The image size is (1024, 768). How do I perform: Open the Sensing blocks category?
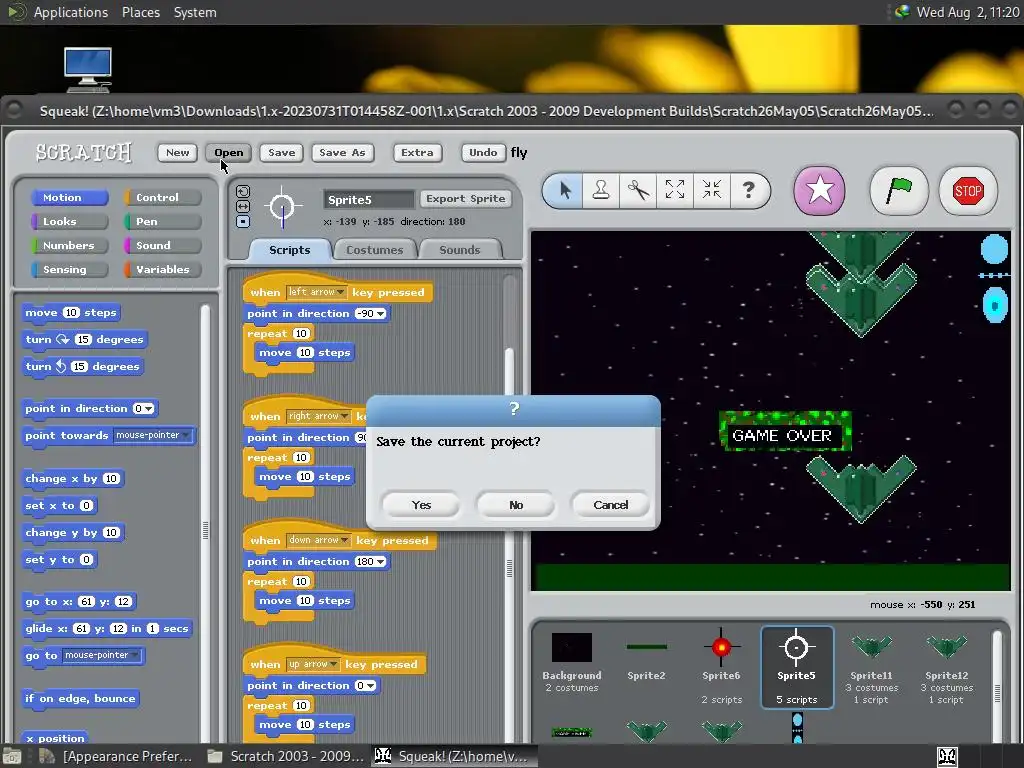tap(69, 269)
